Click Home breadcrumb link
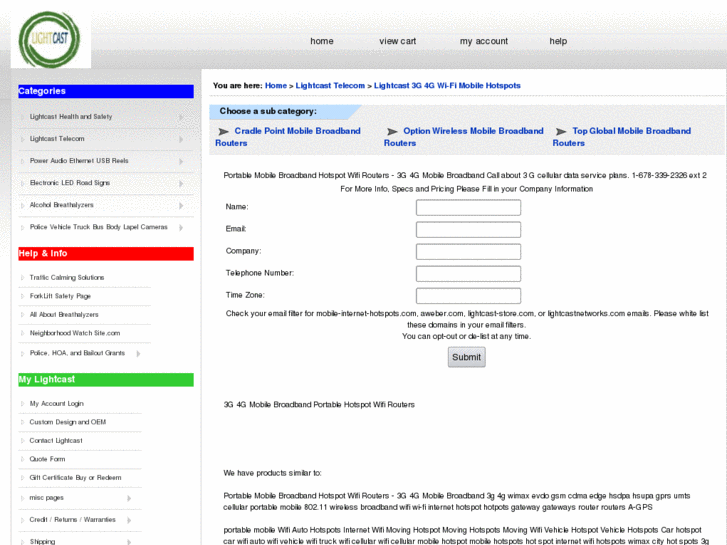 276,85
